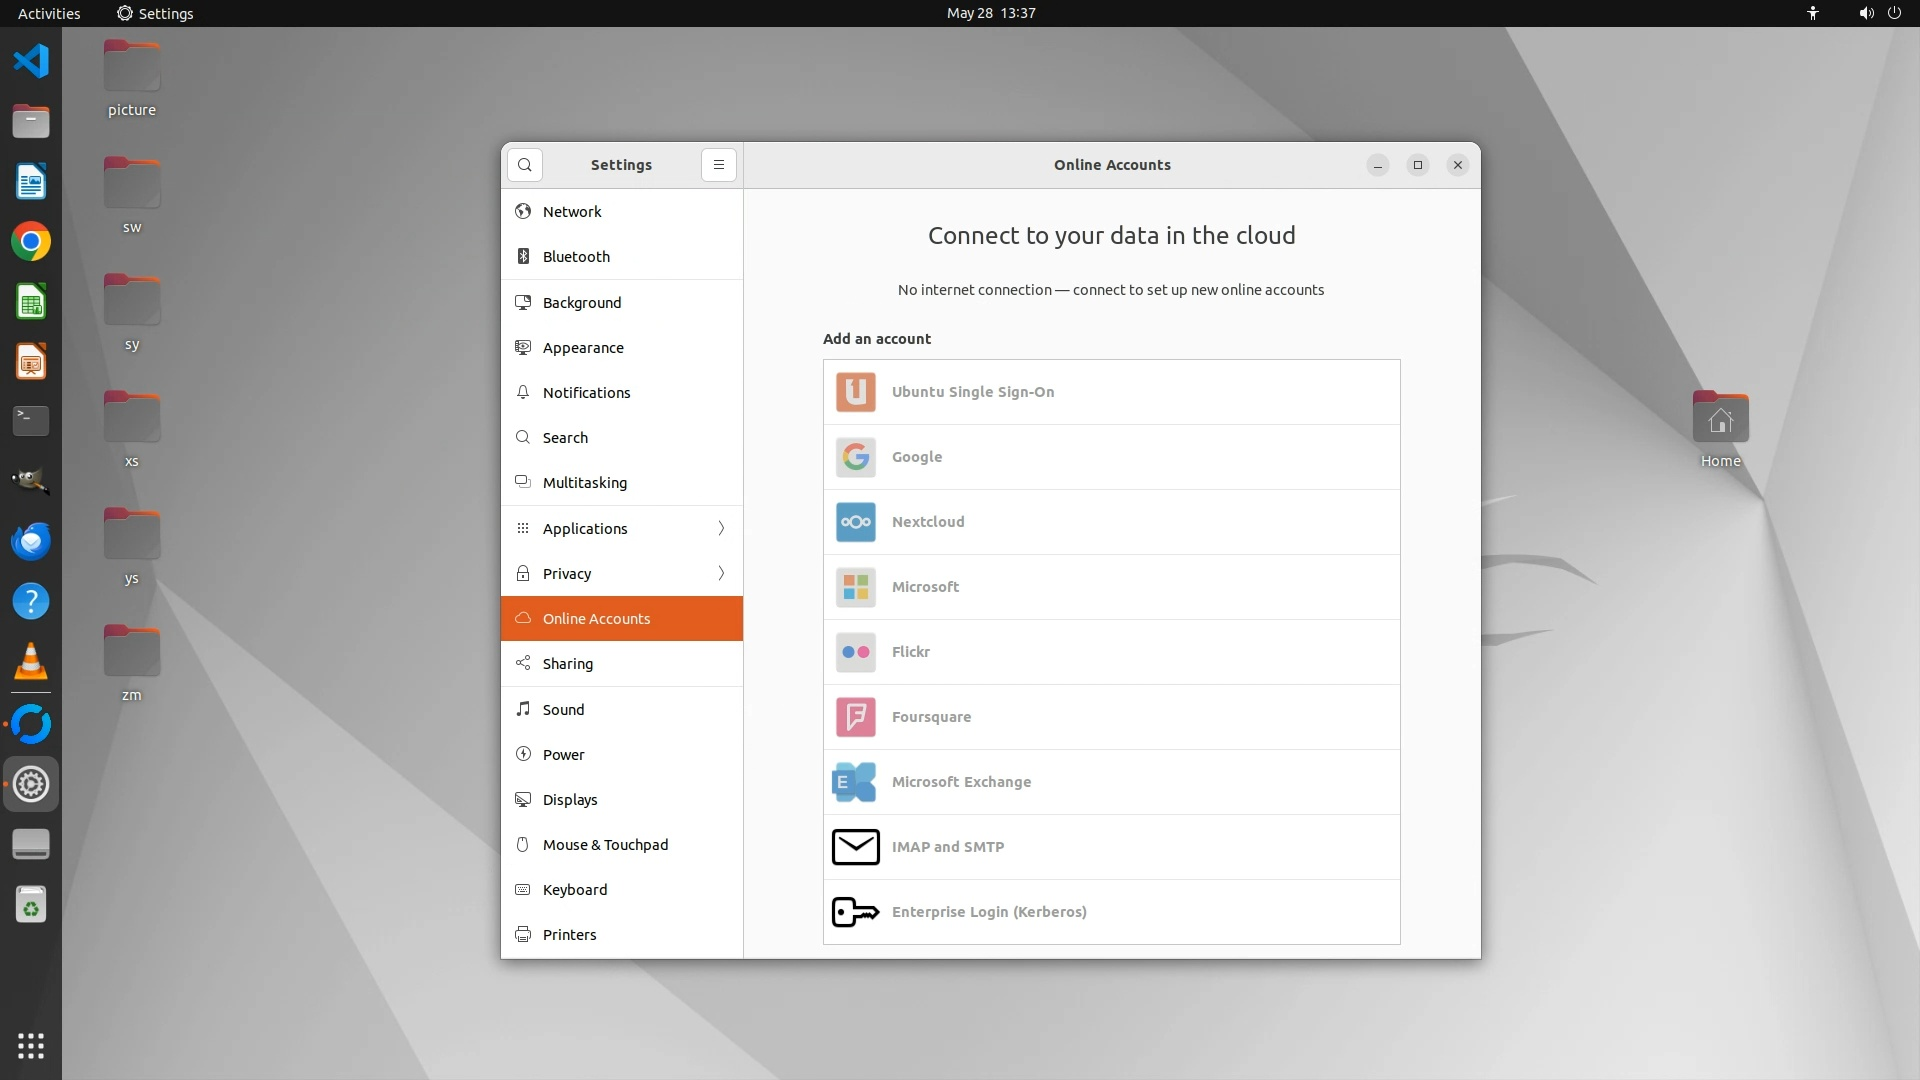Expand the Applications submenu chevron
This screenshot has width=1920, height=1080.
[721, 528]
